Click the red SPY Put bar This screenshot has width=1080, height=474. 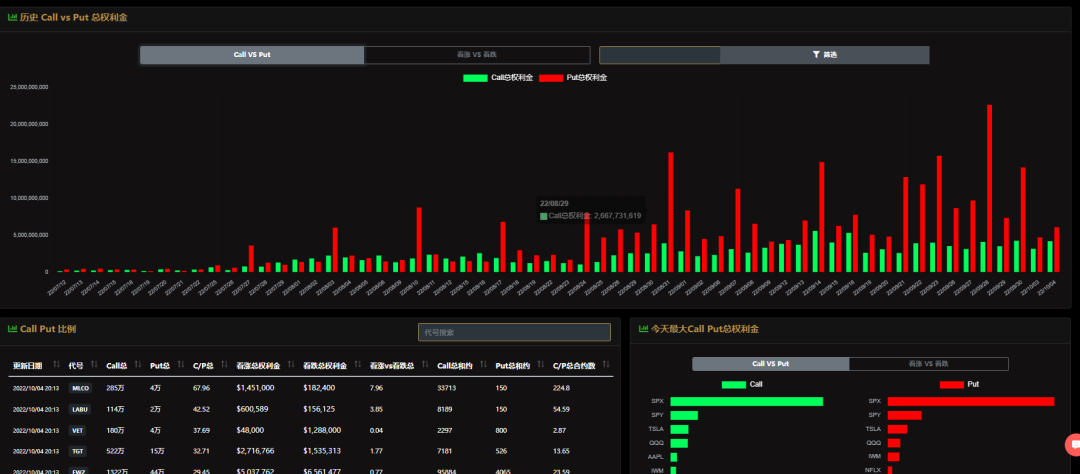click(904, 415)
